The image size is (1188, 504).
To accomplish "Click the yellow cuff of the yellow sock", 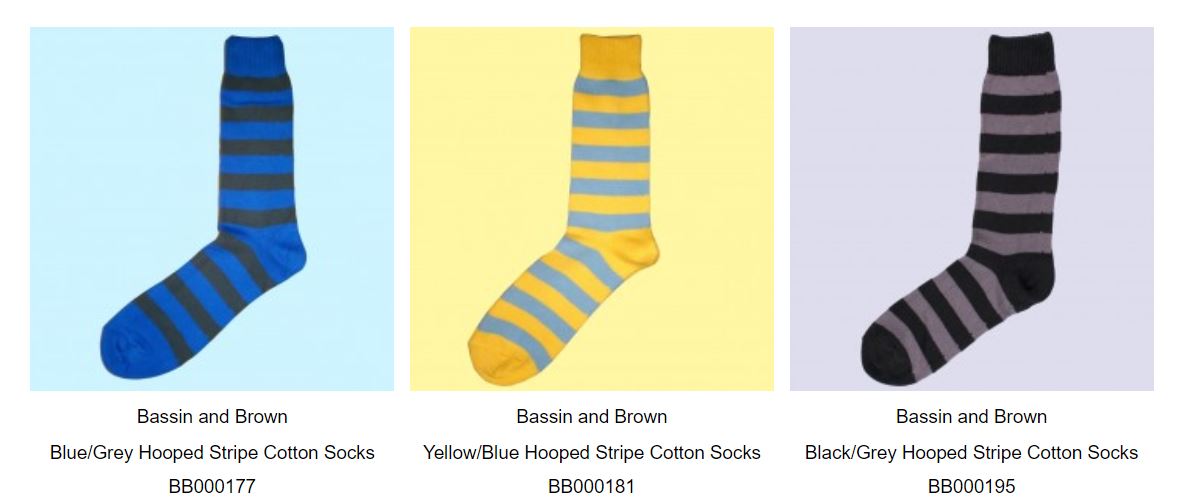I will coord(611,53).
